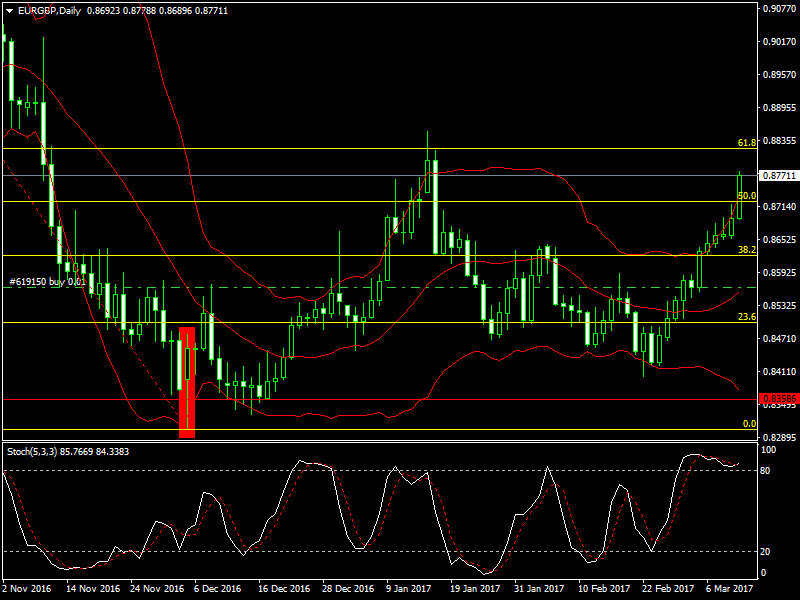Viewport: 800px width, 600px height.
Task: Click the 2 Nov 2016 date label
Action: point(27,588)
